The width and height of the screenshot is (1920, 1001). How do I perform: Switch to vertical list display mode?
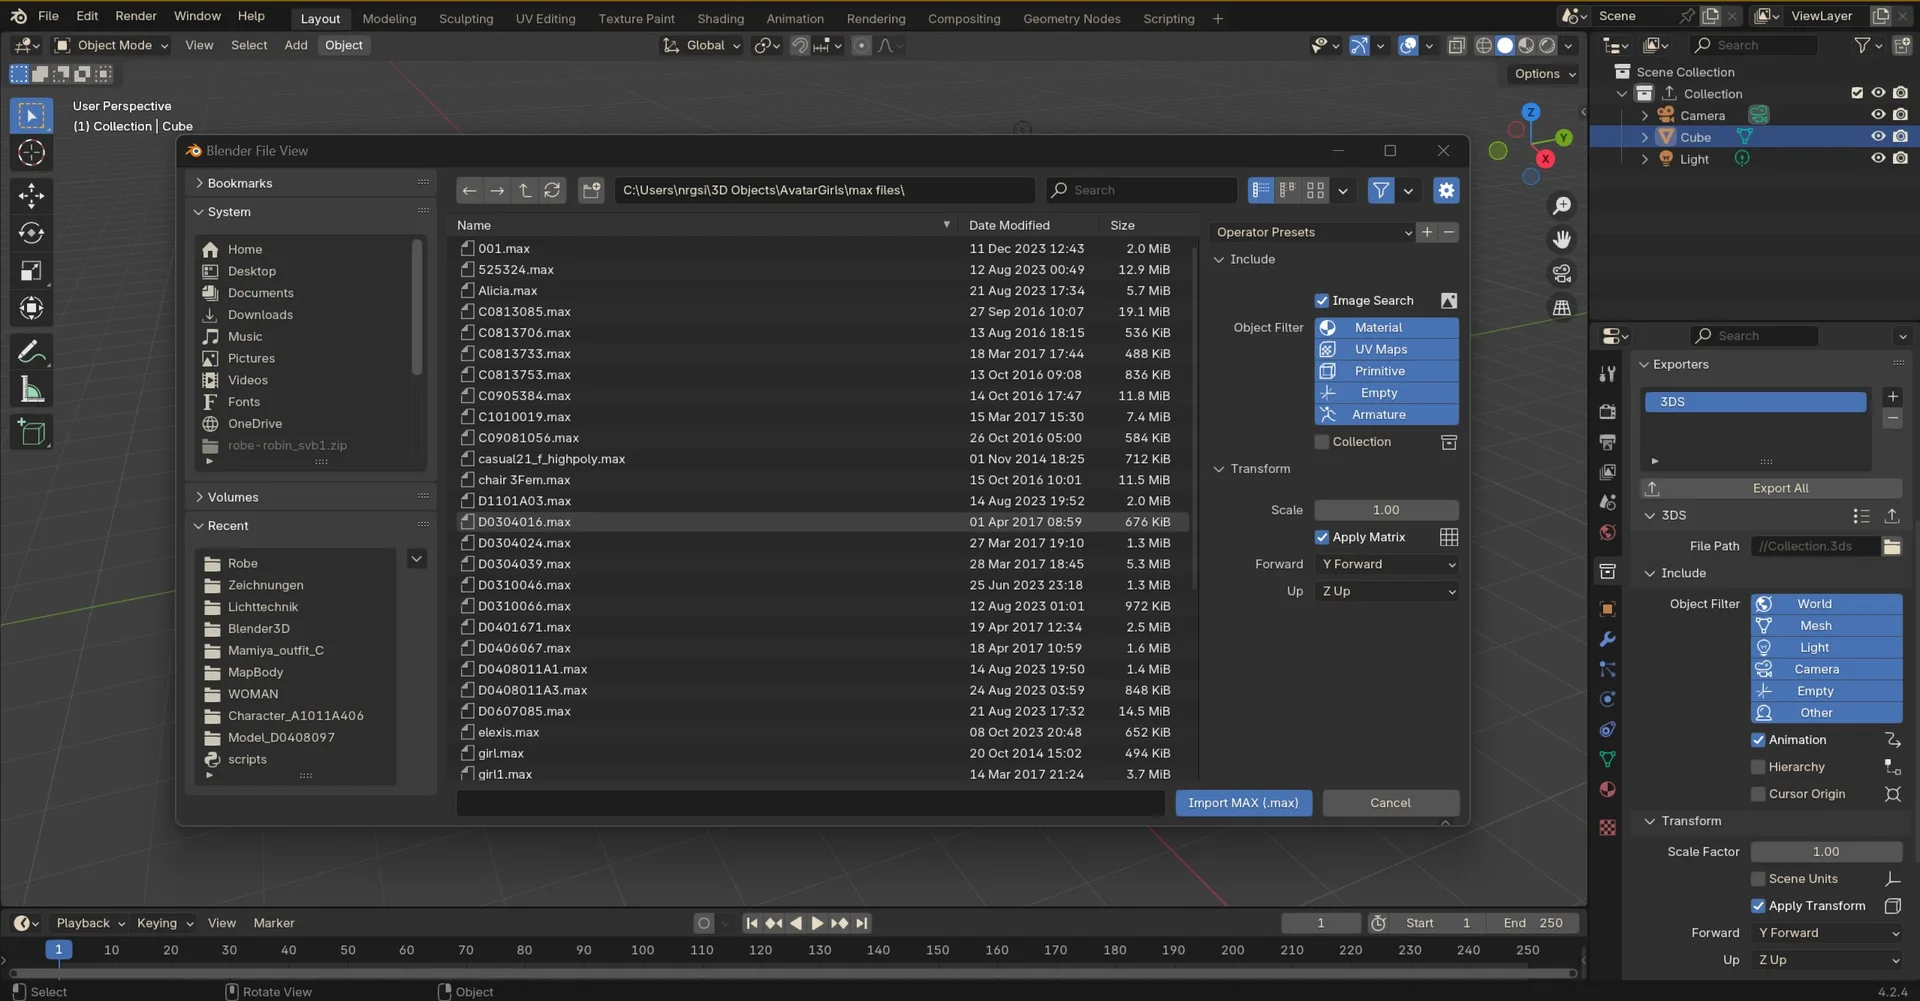click(x=1261, y=190)
